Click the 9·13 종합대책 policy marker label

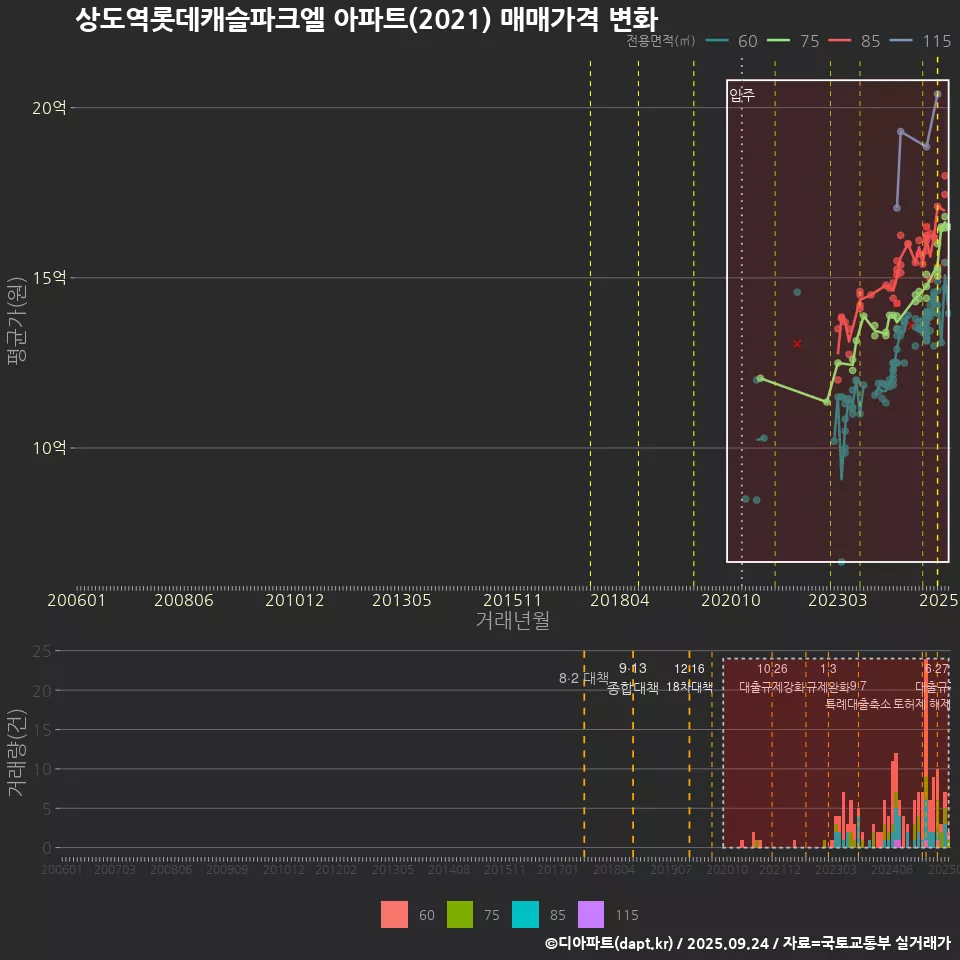pos(633,678)
